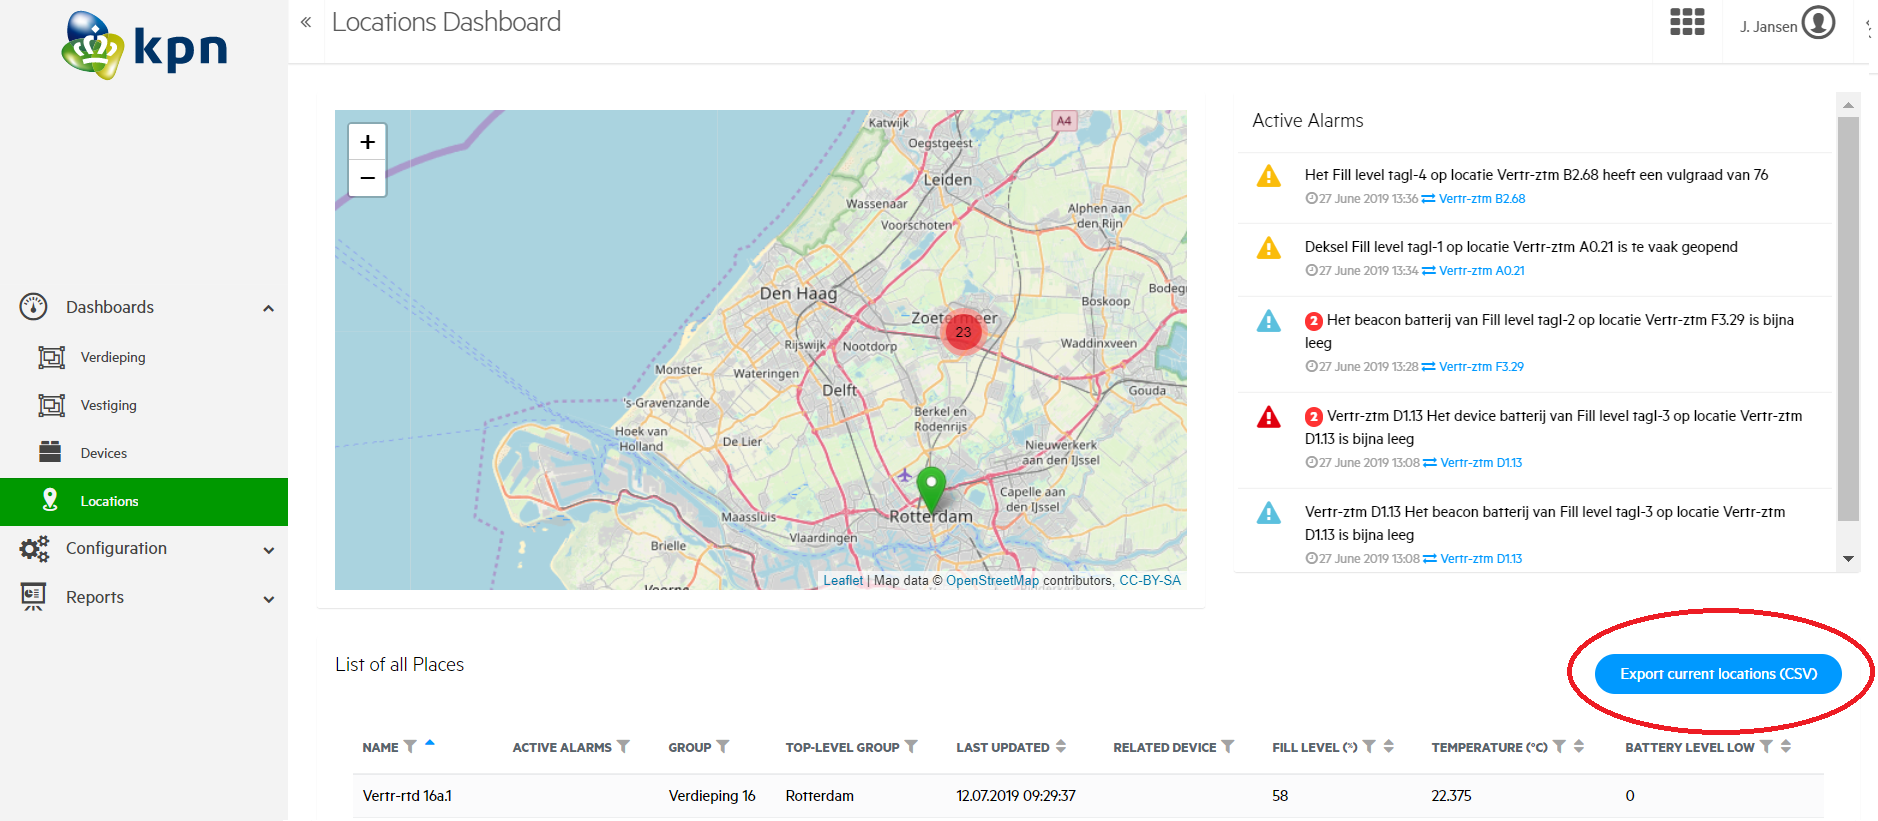This screenshot has height=821, width=1878.
Task: Open Vertr-ztm B2.68 alarm link
Action: click(1481, 199)
